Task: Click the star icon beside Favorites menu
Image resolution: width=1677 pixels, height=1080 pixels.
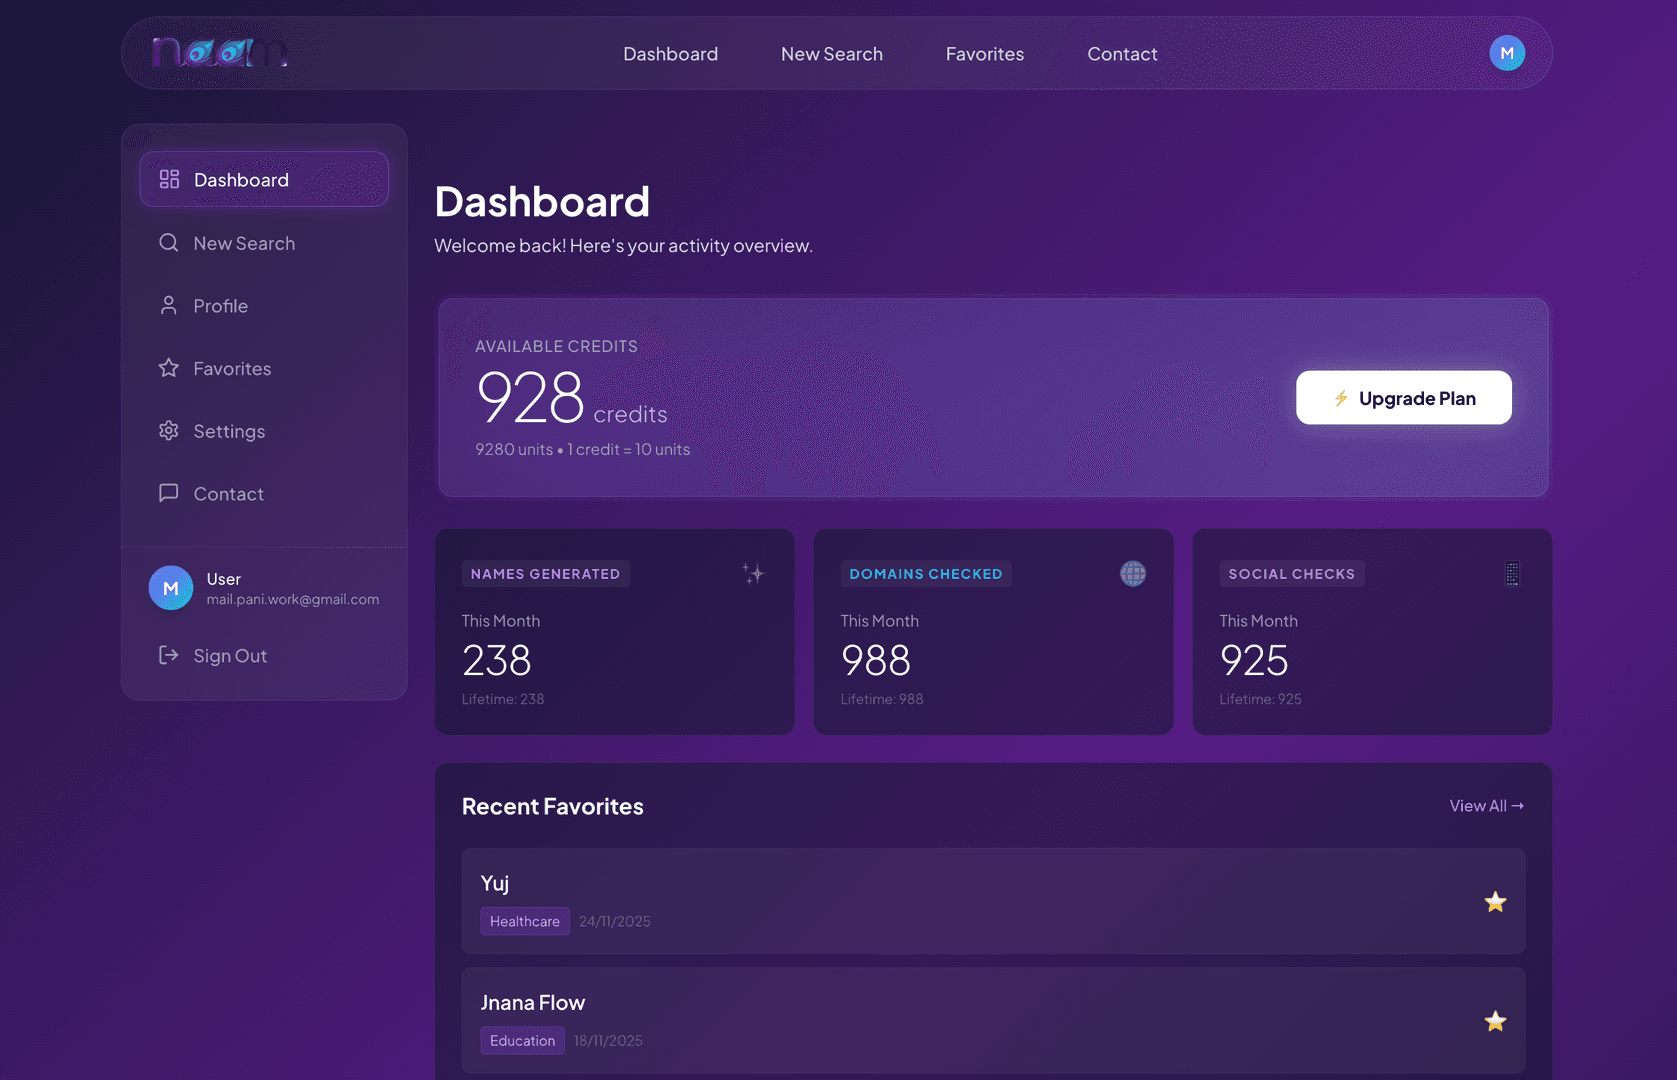Action: [x=168, y=368]
